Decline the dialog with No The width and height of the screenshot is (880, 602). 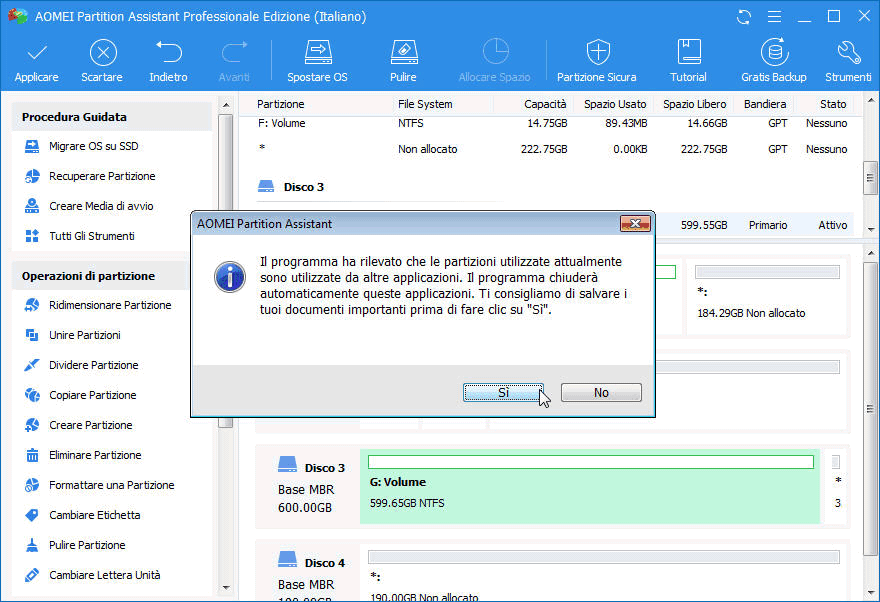coord(601,393)
